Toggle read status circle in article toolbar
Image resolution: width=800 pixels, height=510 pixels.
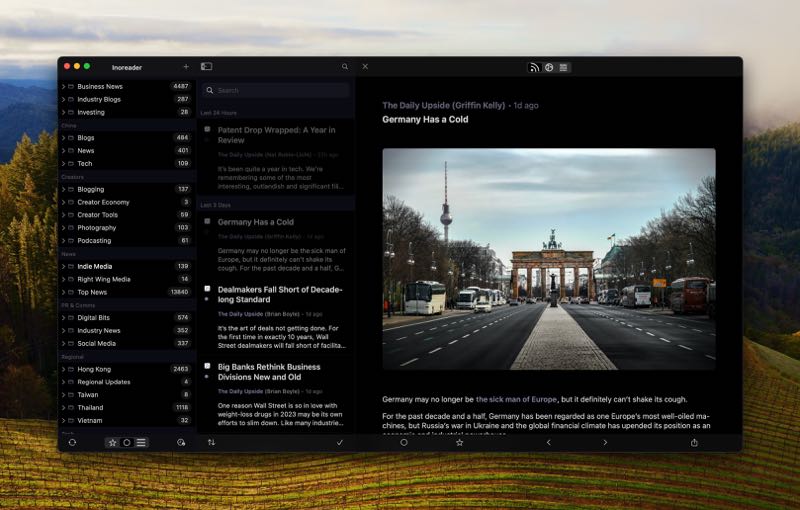pyautogui.click(x=404, y=442)
